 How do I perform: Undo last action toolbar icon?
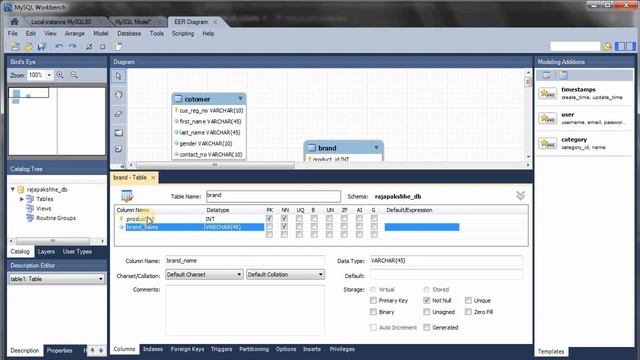click(x=59, y=47)
